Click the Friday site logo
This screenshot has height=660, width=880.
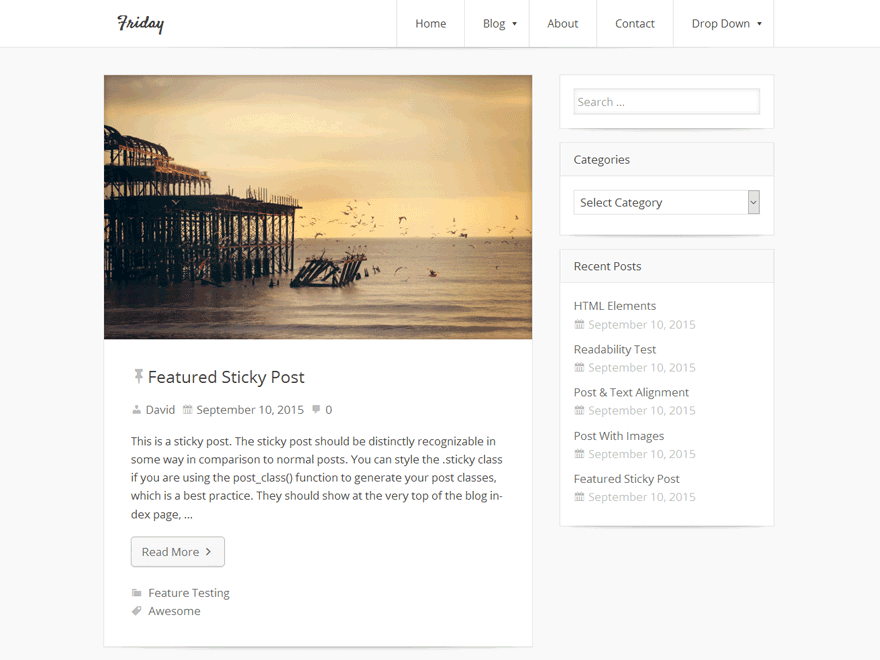click(140, 24)
